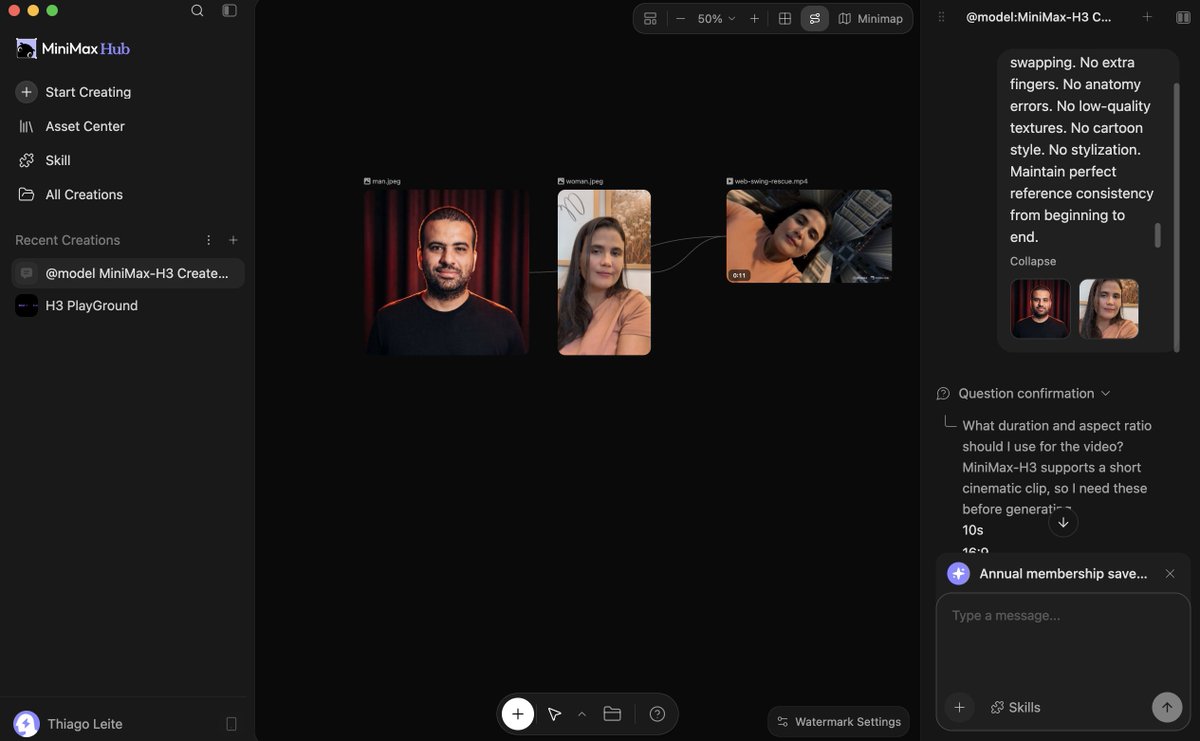
Task: Open the woman reference thumbnail in the chat
Action: click(1109, 308)
